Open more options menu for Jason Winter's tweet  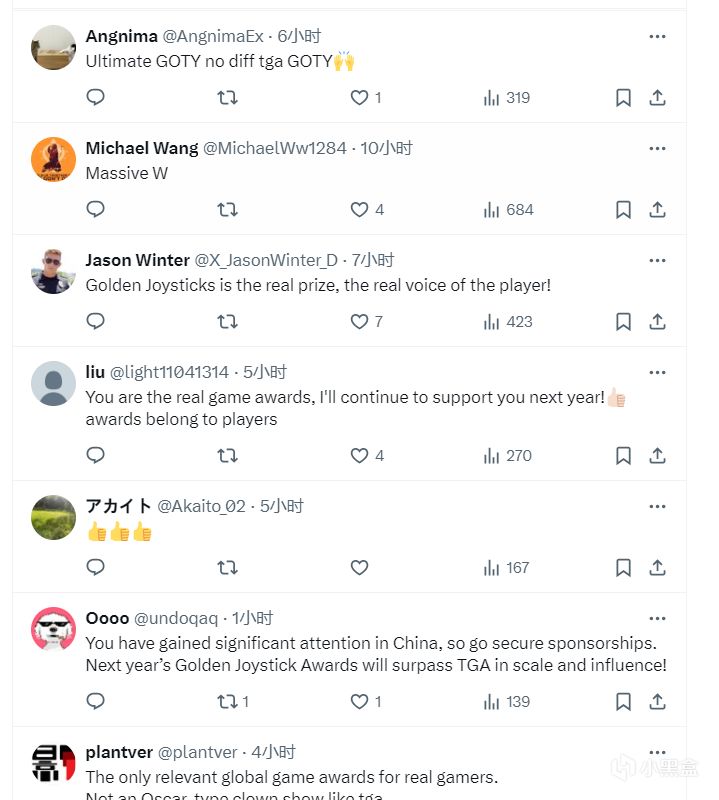657,261
